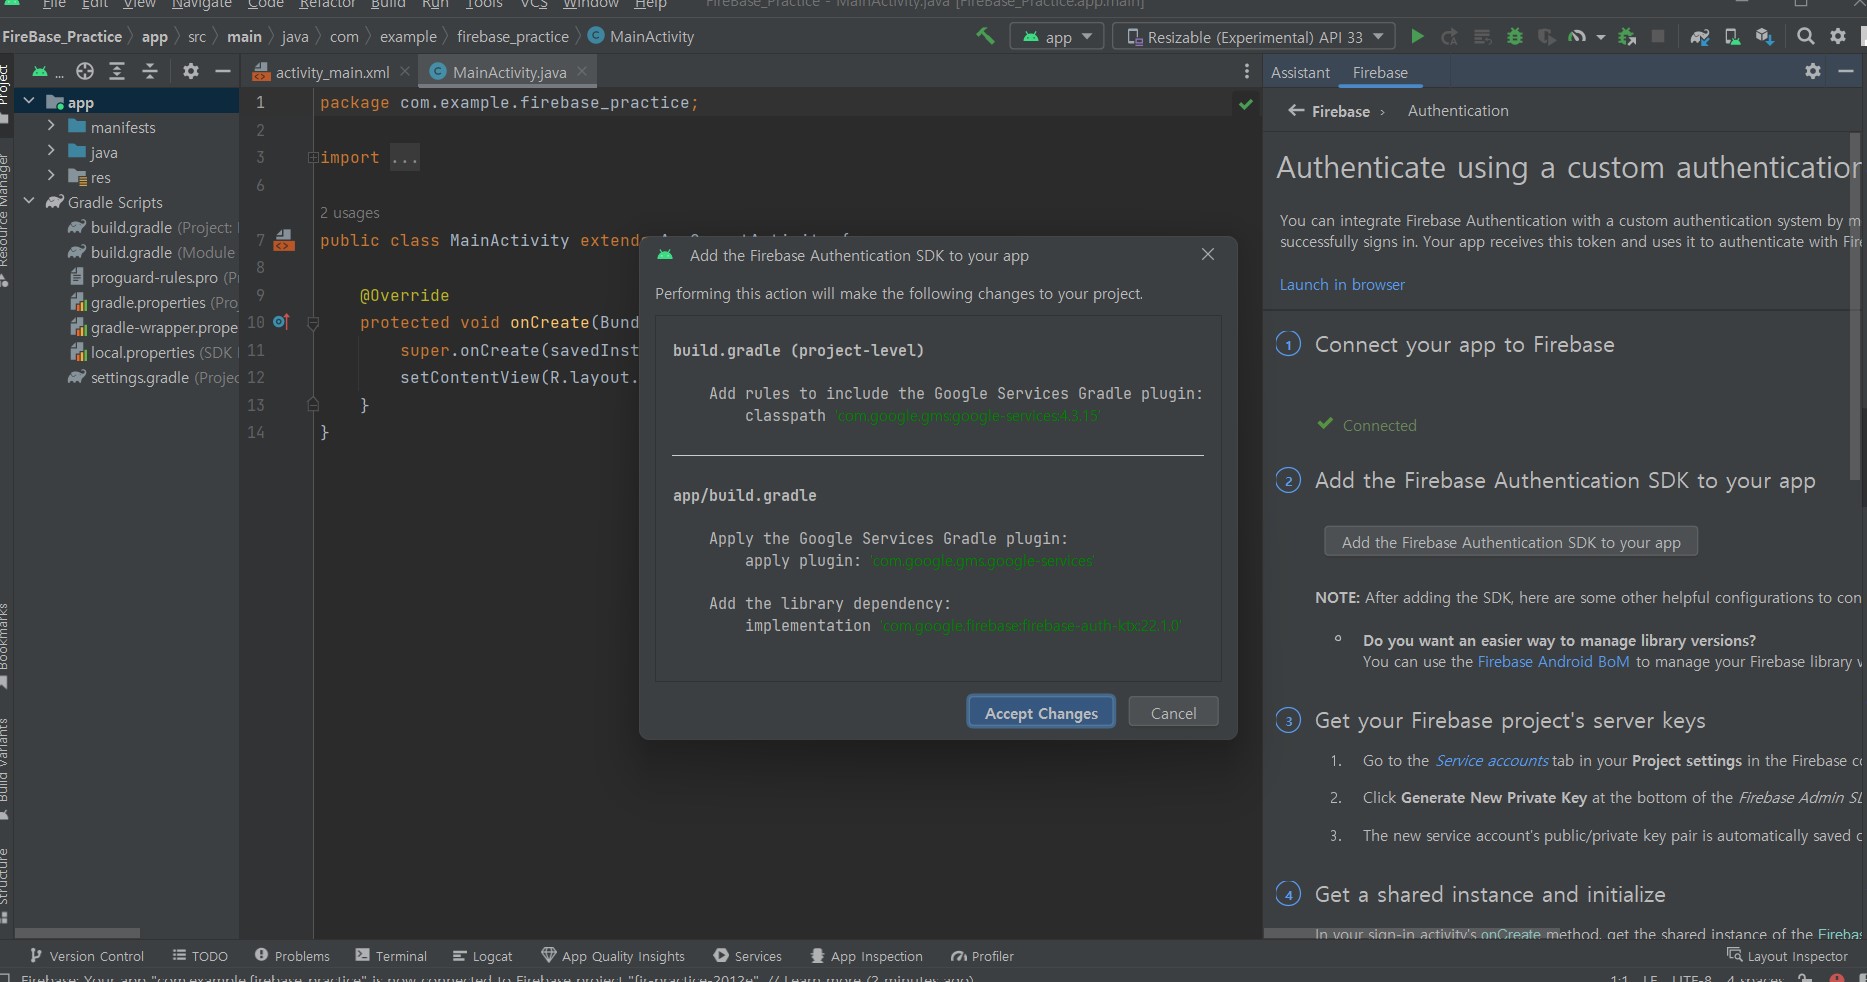Click the Stop square icon in toolbar
1867x982 pixels.
pyautogui.click(x=1658, y=37)
